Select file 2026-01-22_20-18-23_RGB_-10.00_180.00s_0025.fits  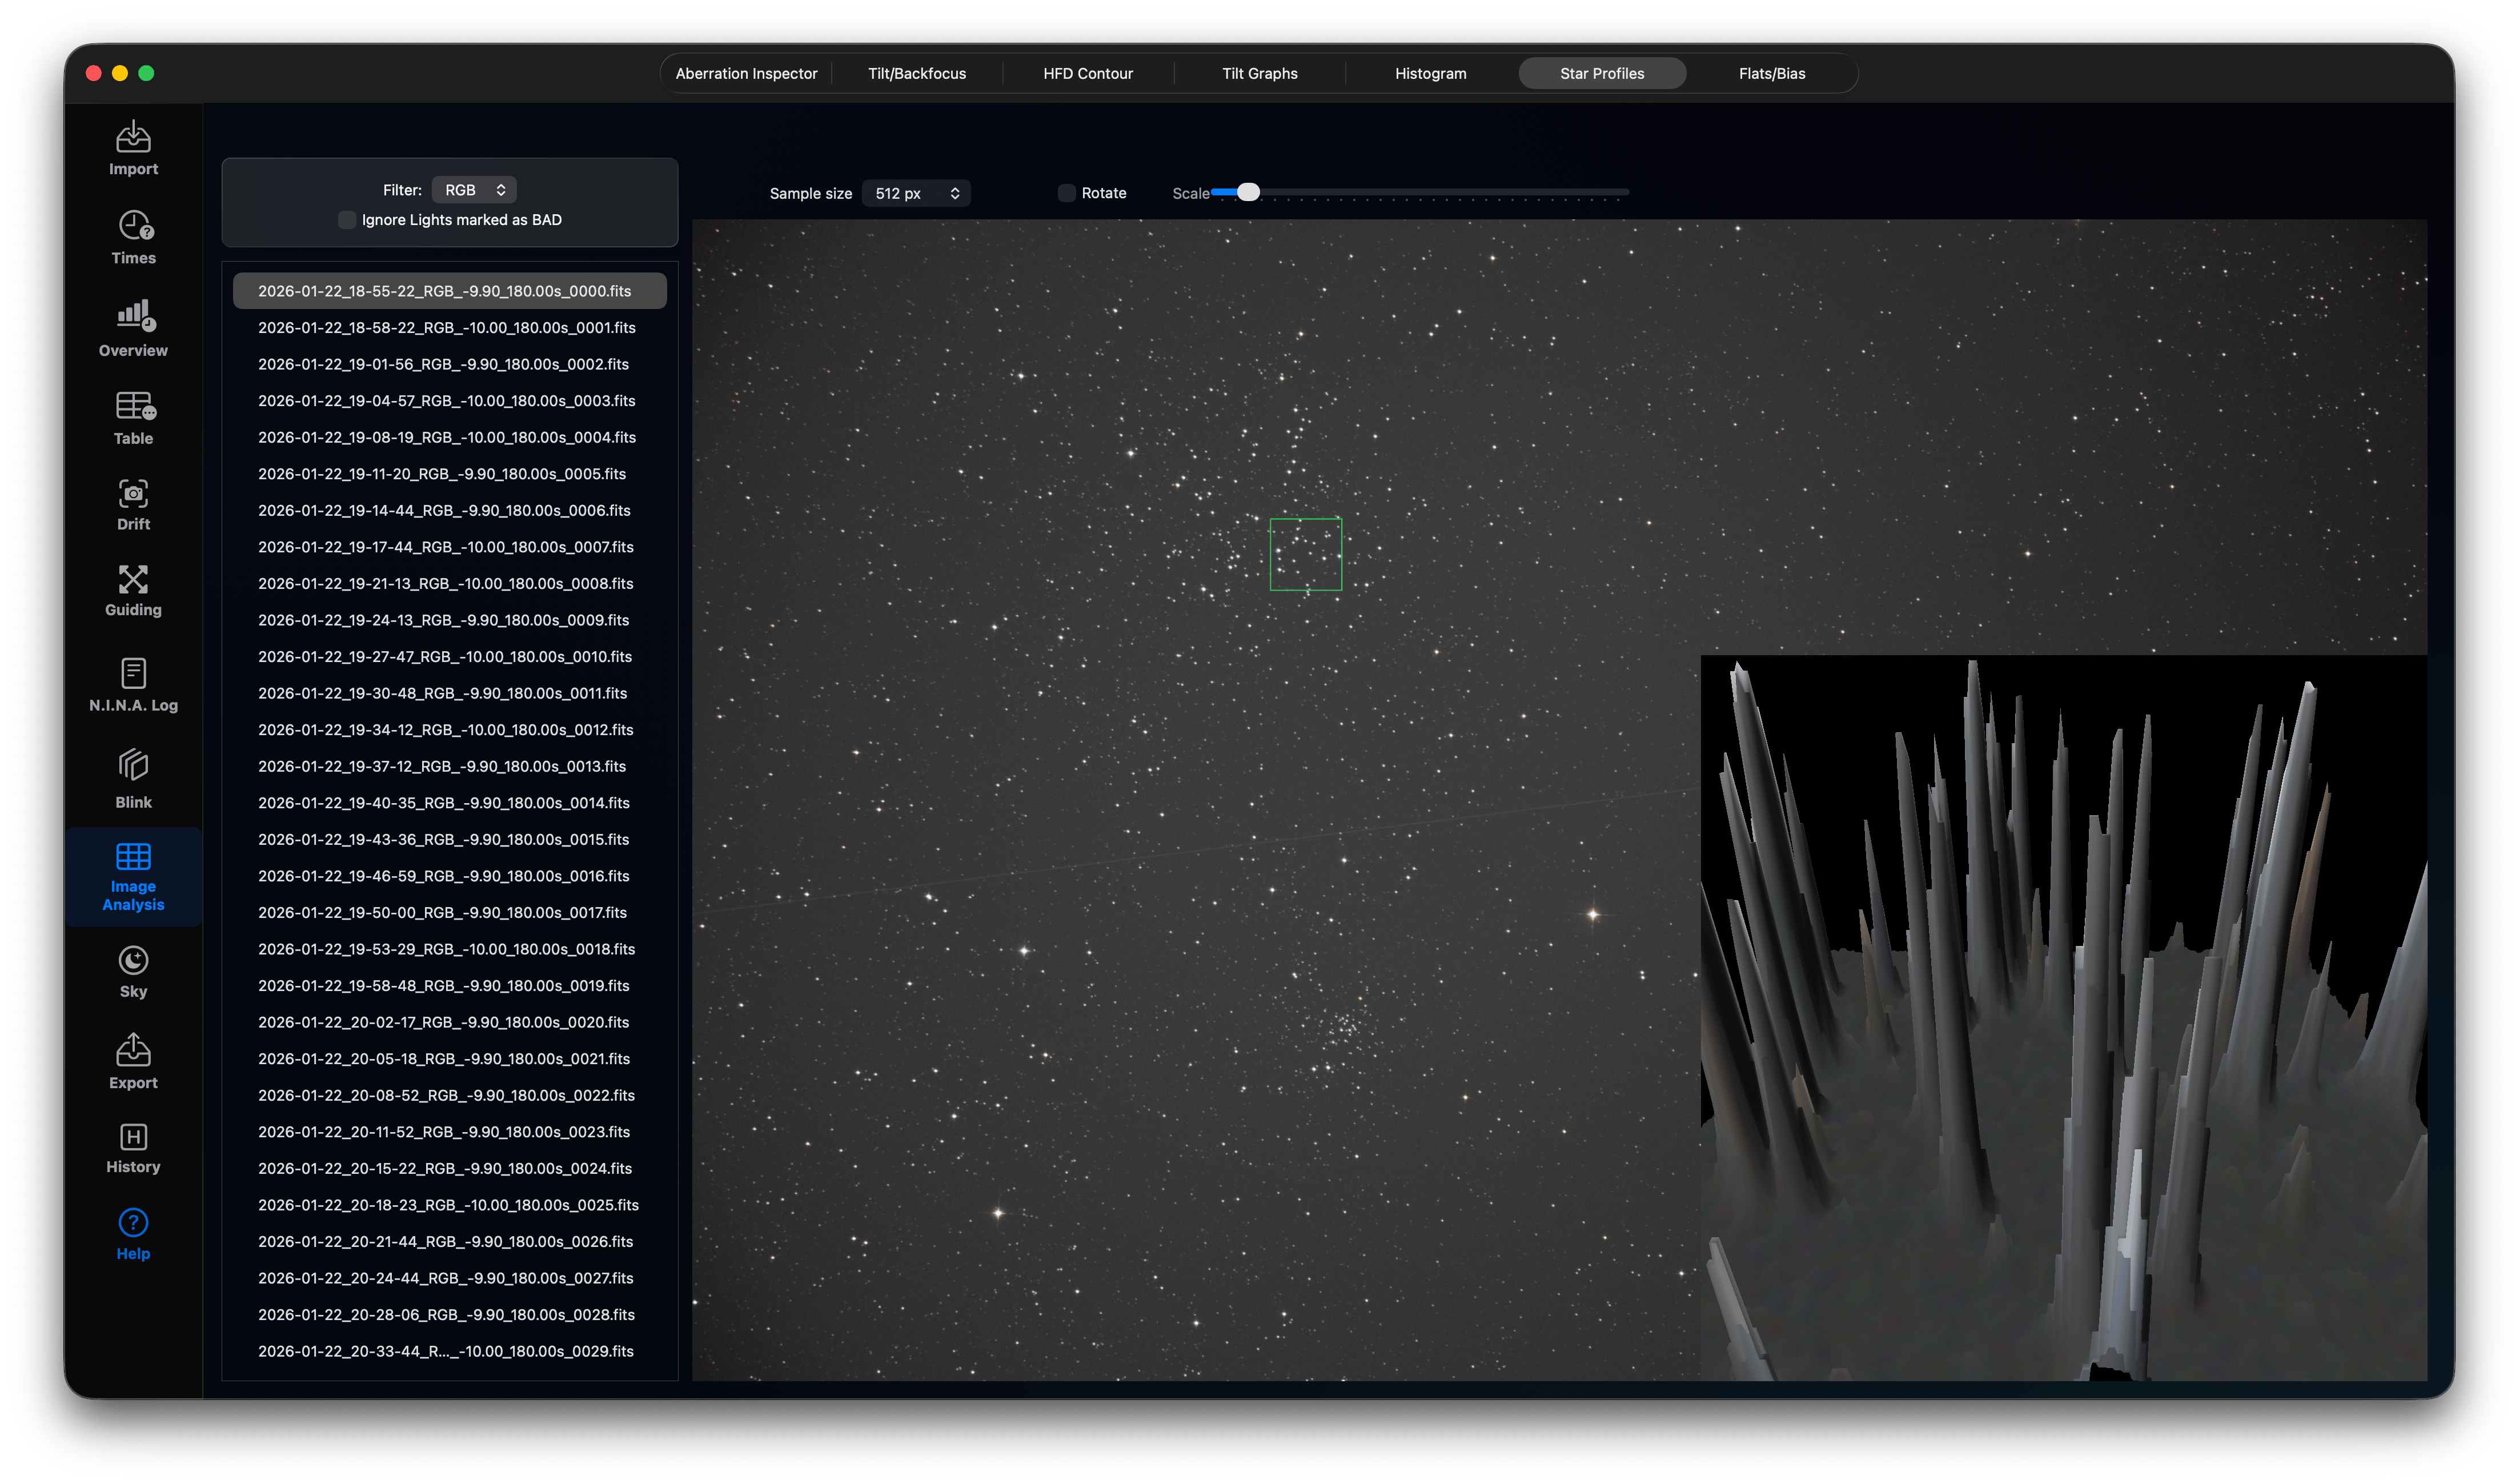point(449,1205)
